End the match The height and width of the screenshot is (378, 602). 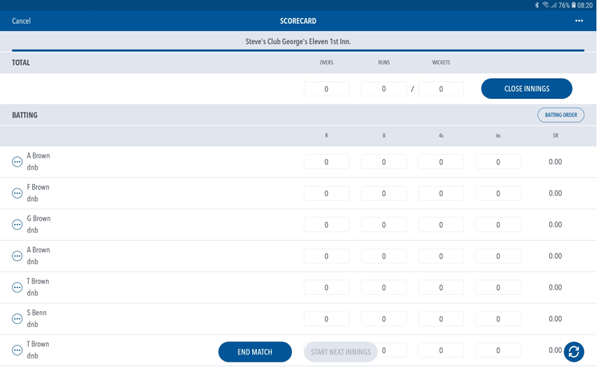tap(255, 352)
